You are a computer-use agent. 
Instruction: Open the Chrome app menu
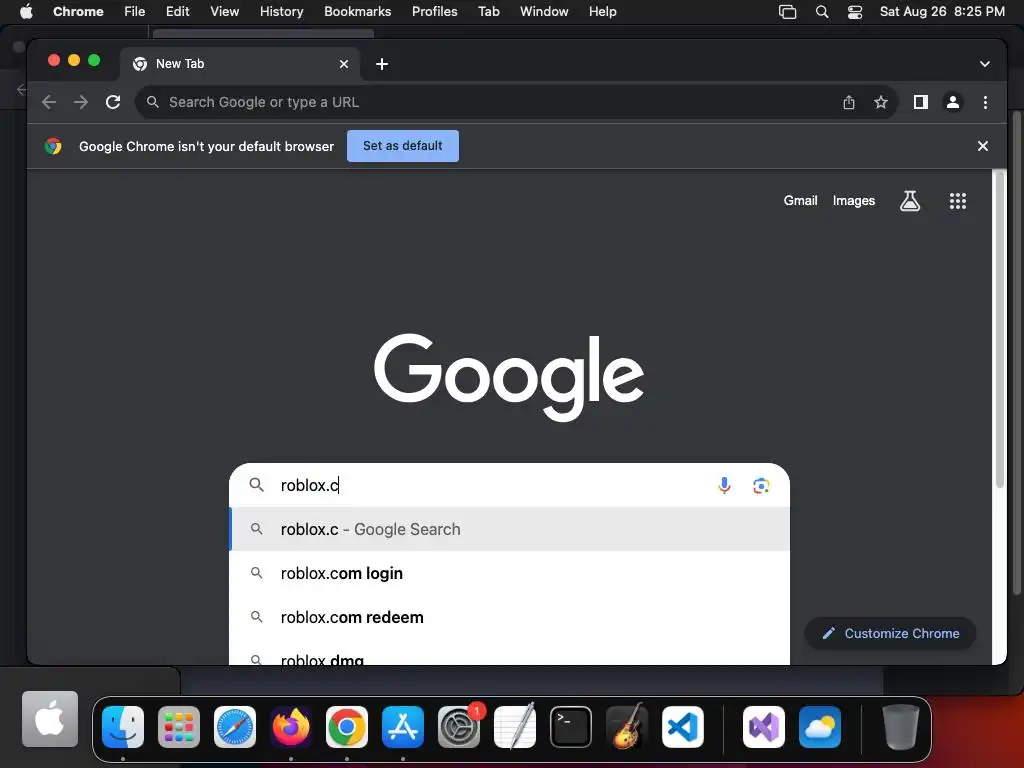point(78,11)
